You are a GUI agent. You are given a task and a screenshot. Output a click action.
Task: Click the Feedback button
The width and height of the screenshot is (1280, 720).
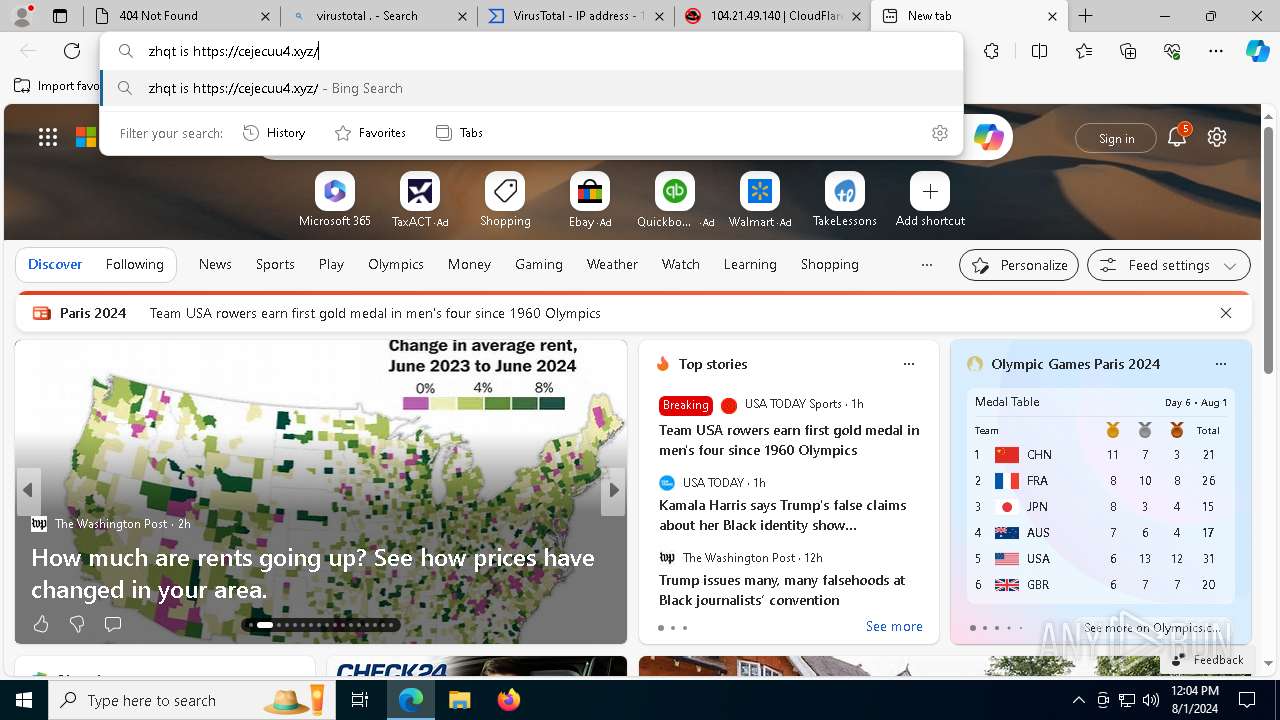click(x=1207, y=660)
